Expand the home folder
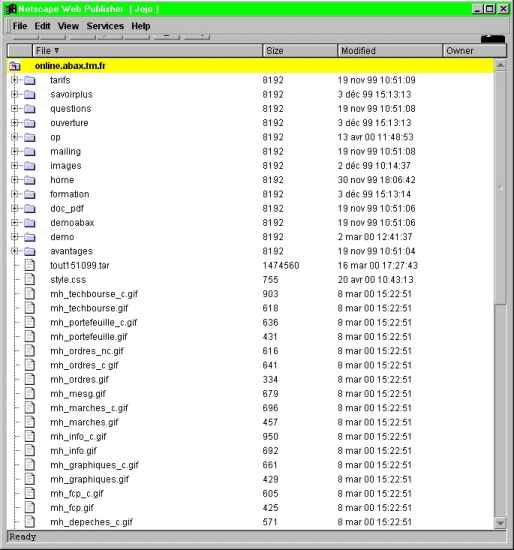 coord(14,180)
